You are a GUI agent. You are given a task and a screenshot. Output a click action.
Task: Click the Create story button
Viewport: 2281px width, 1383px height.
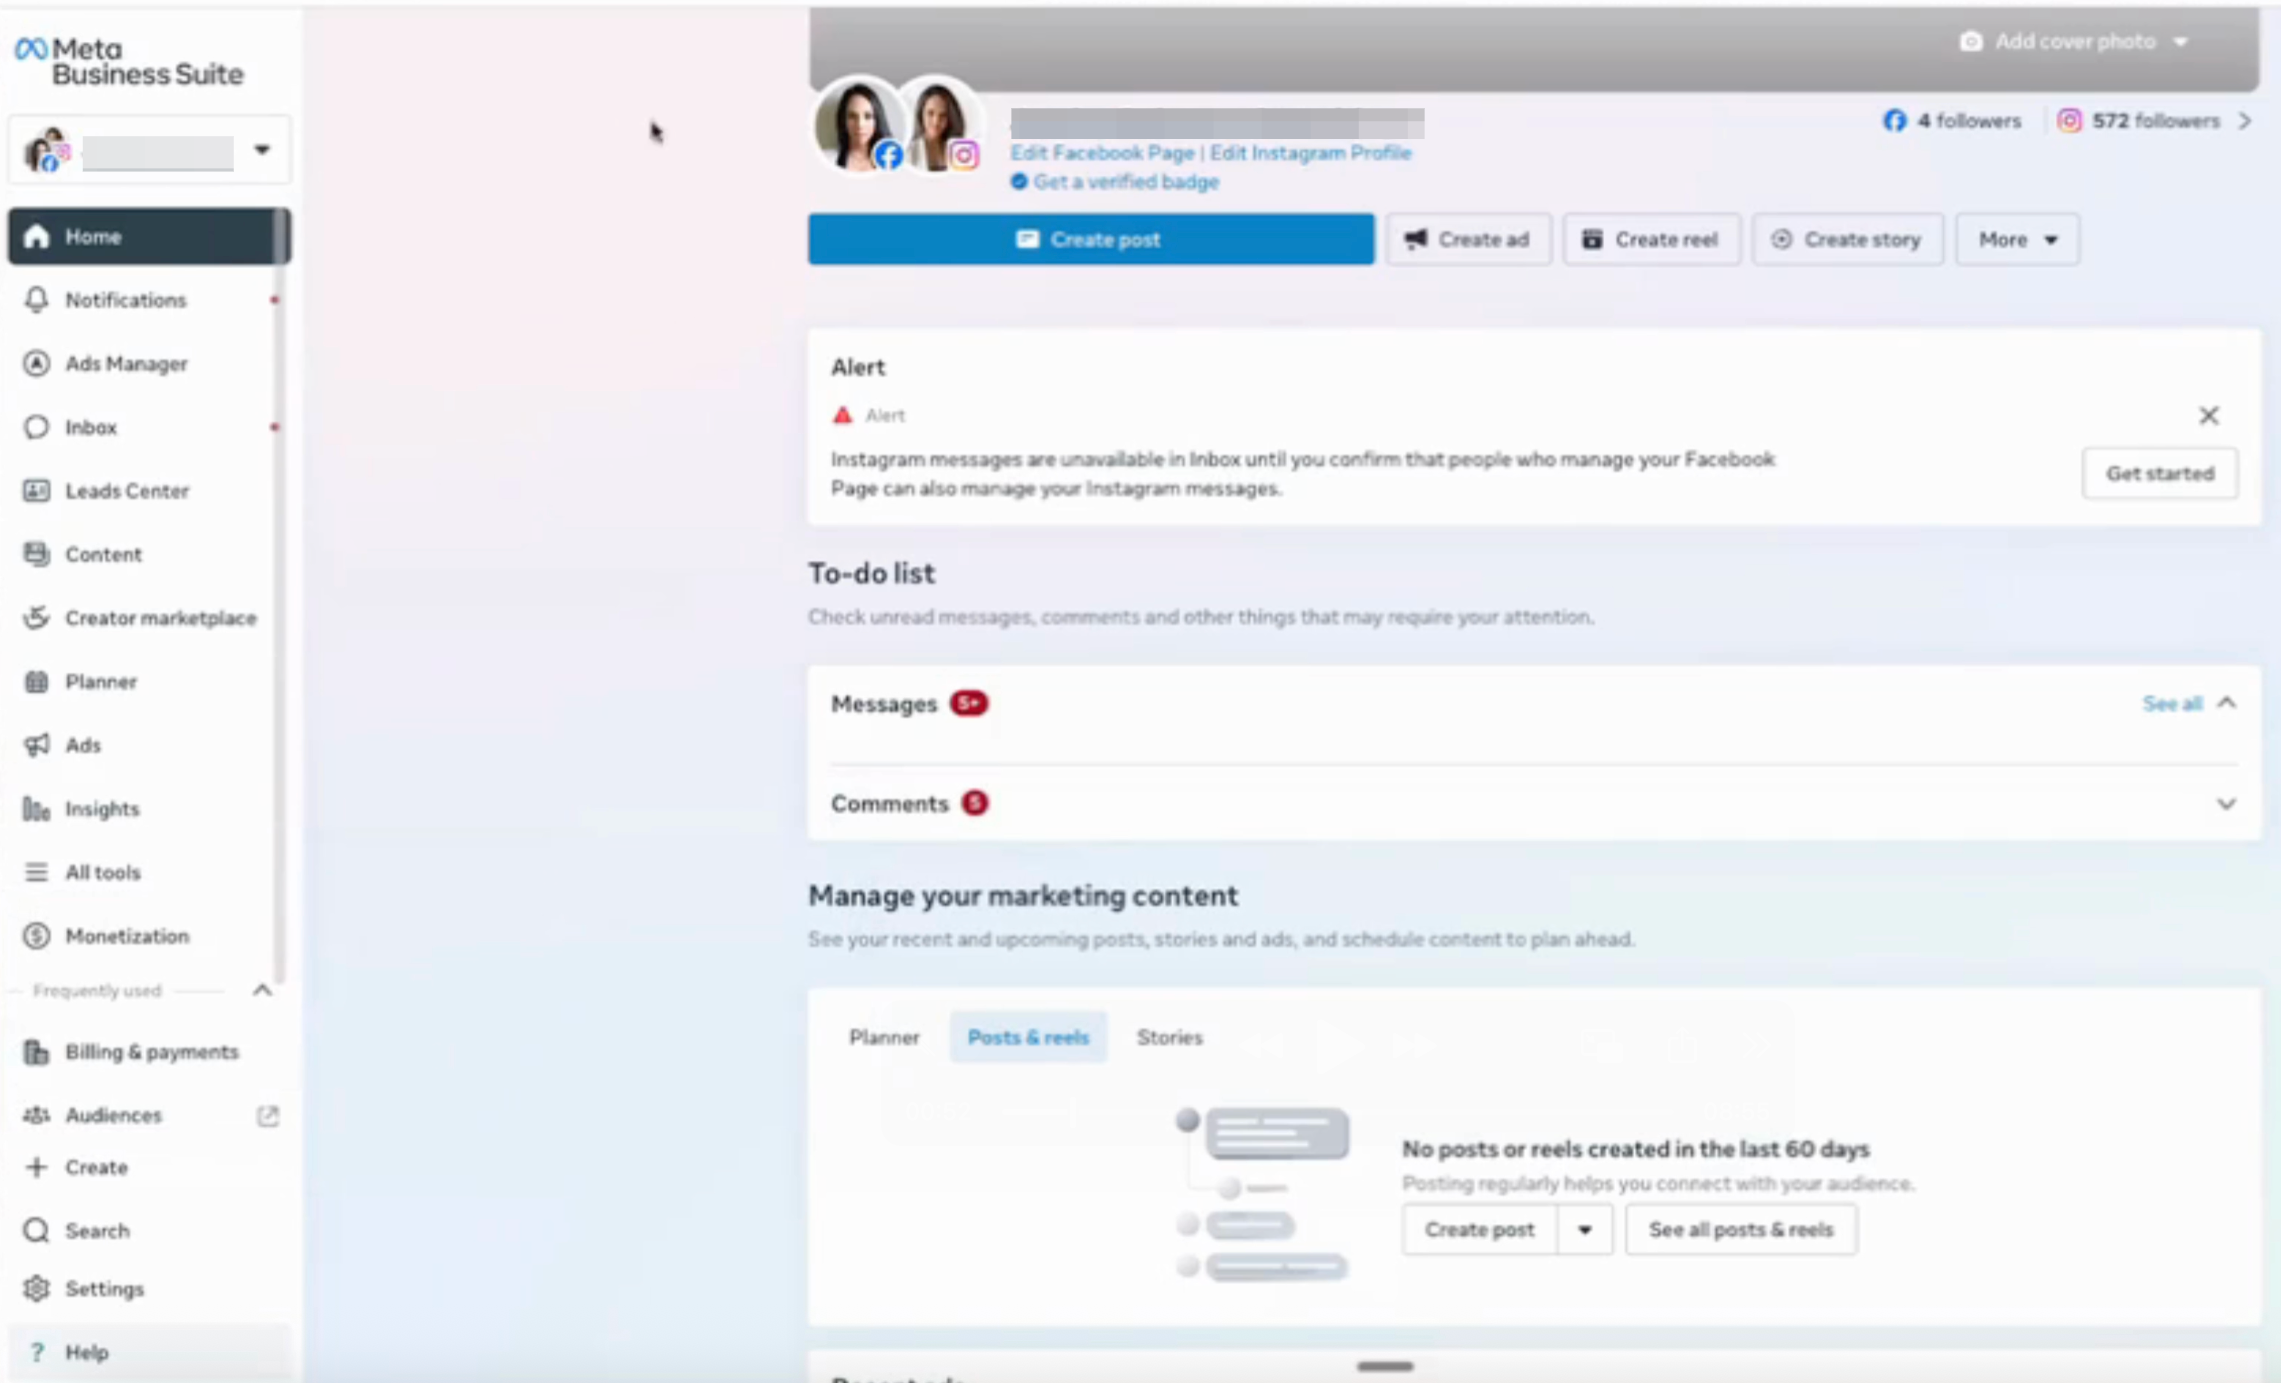(1847, 239)
